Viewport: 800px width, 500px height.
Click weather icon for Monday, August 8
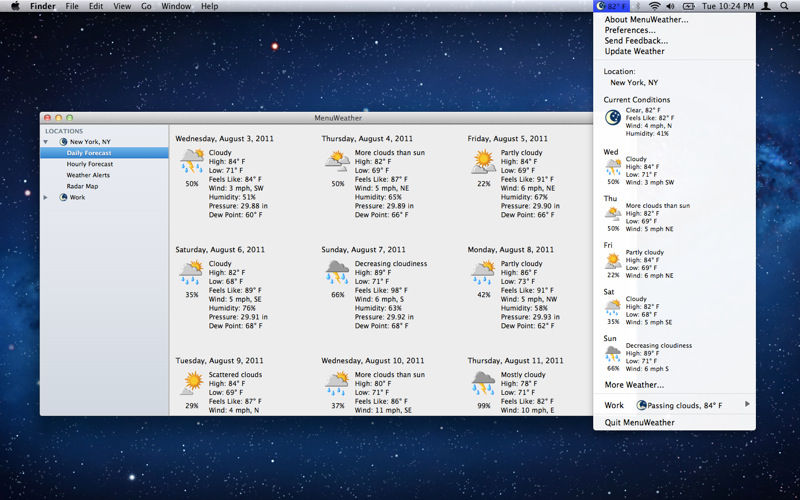pyautogui.click(x=484, y=272)
